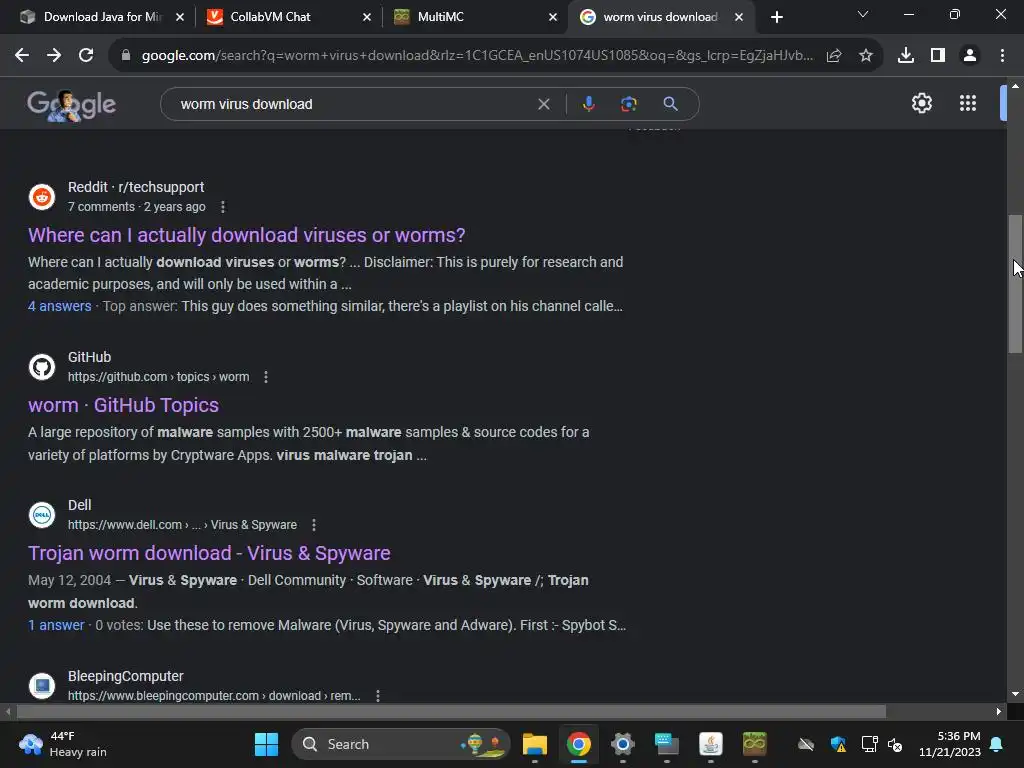Open more options for Reddit result

click(223, 207)
